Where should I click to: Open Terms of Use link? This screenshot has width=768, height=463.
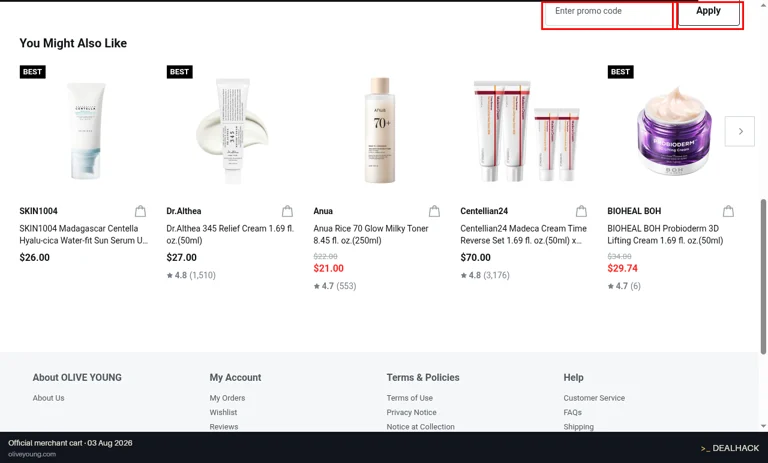409,398
